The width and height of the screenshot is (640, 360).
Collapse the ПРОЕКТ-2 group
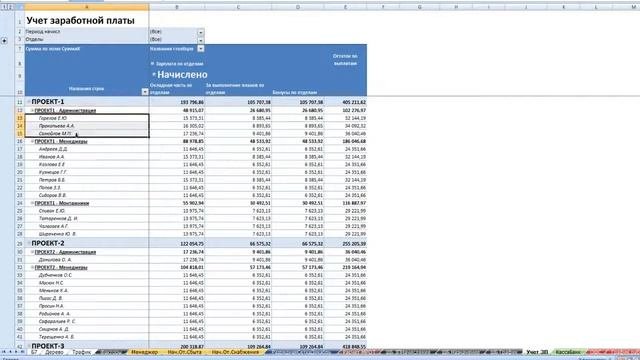[29, 243]
